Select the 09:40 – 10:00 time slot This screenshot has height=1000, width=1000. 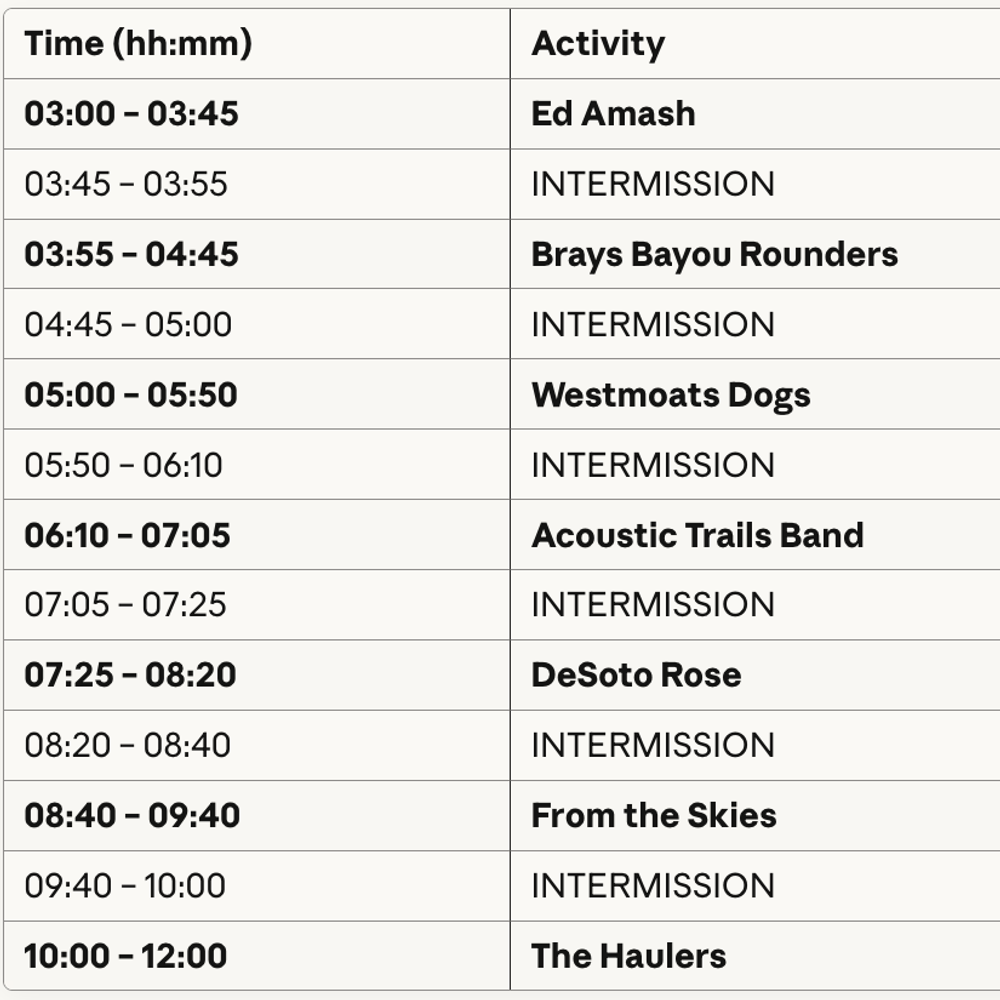tap(125, 885)
